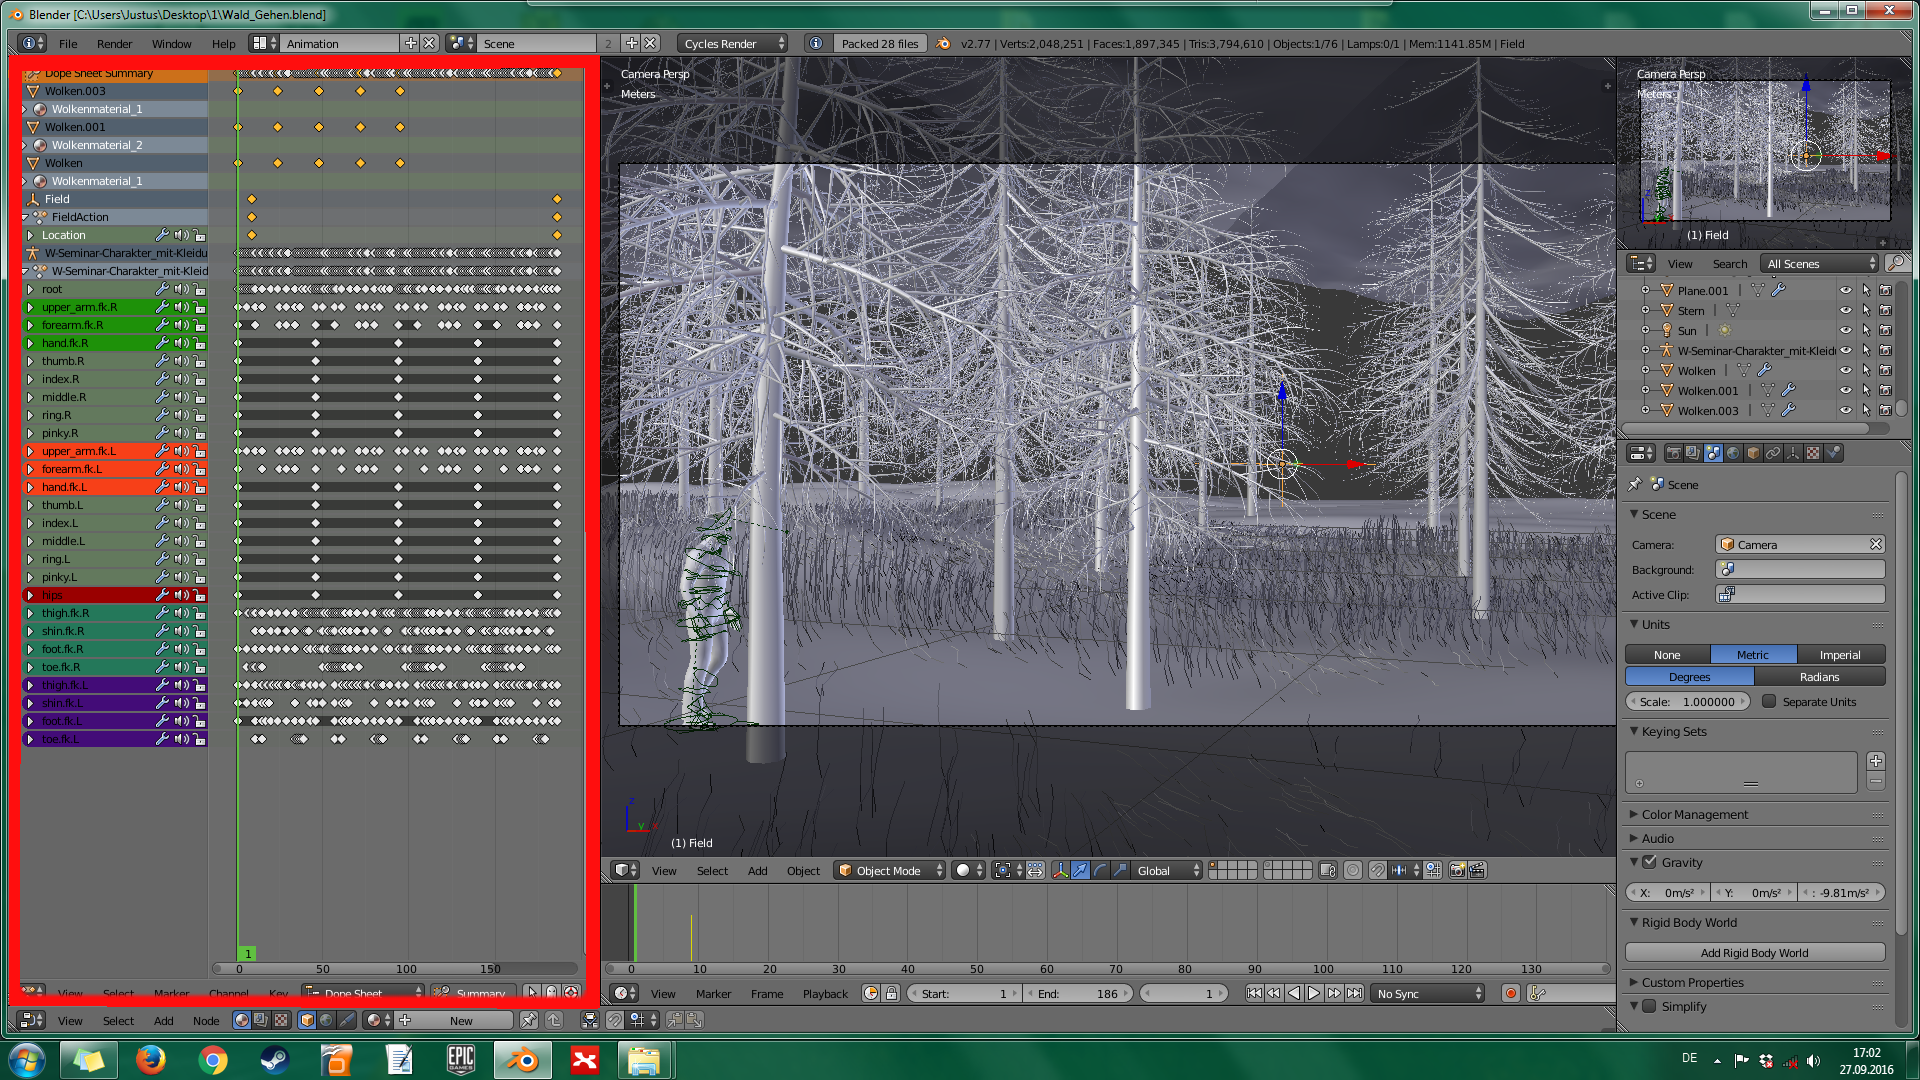Switch to World properties tab
Screen dimensions: 1920x1080
point(1733,453)
